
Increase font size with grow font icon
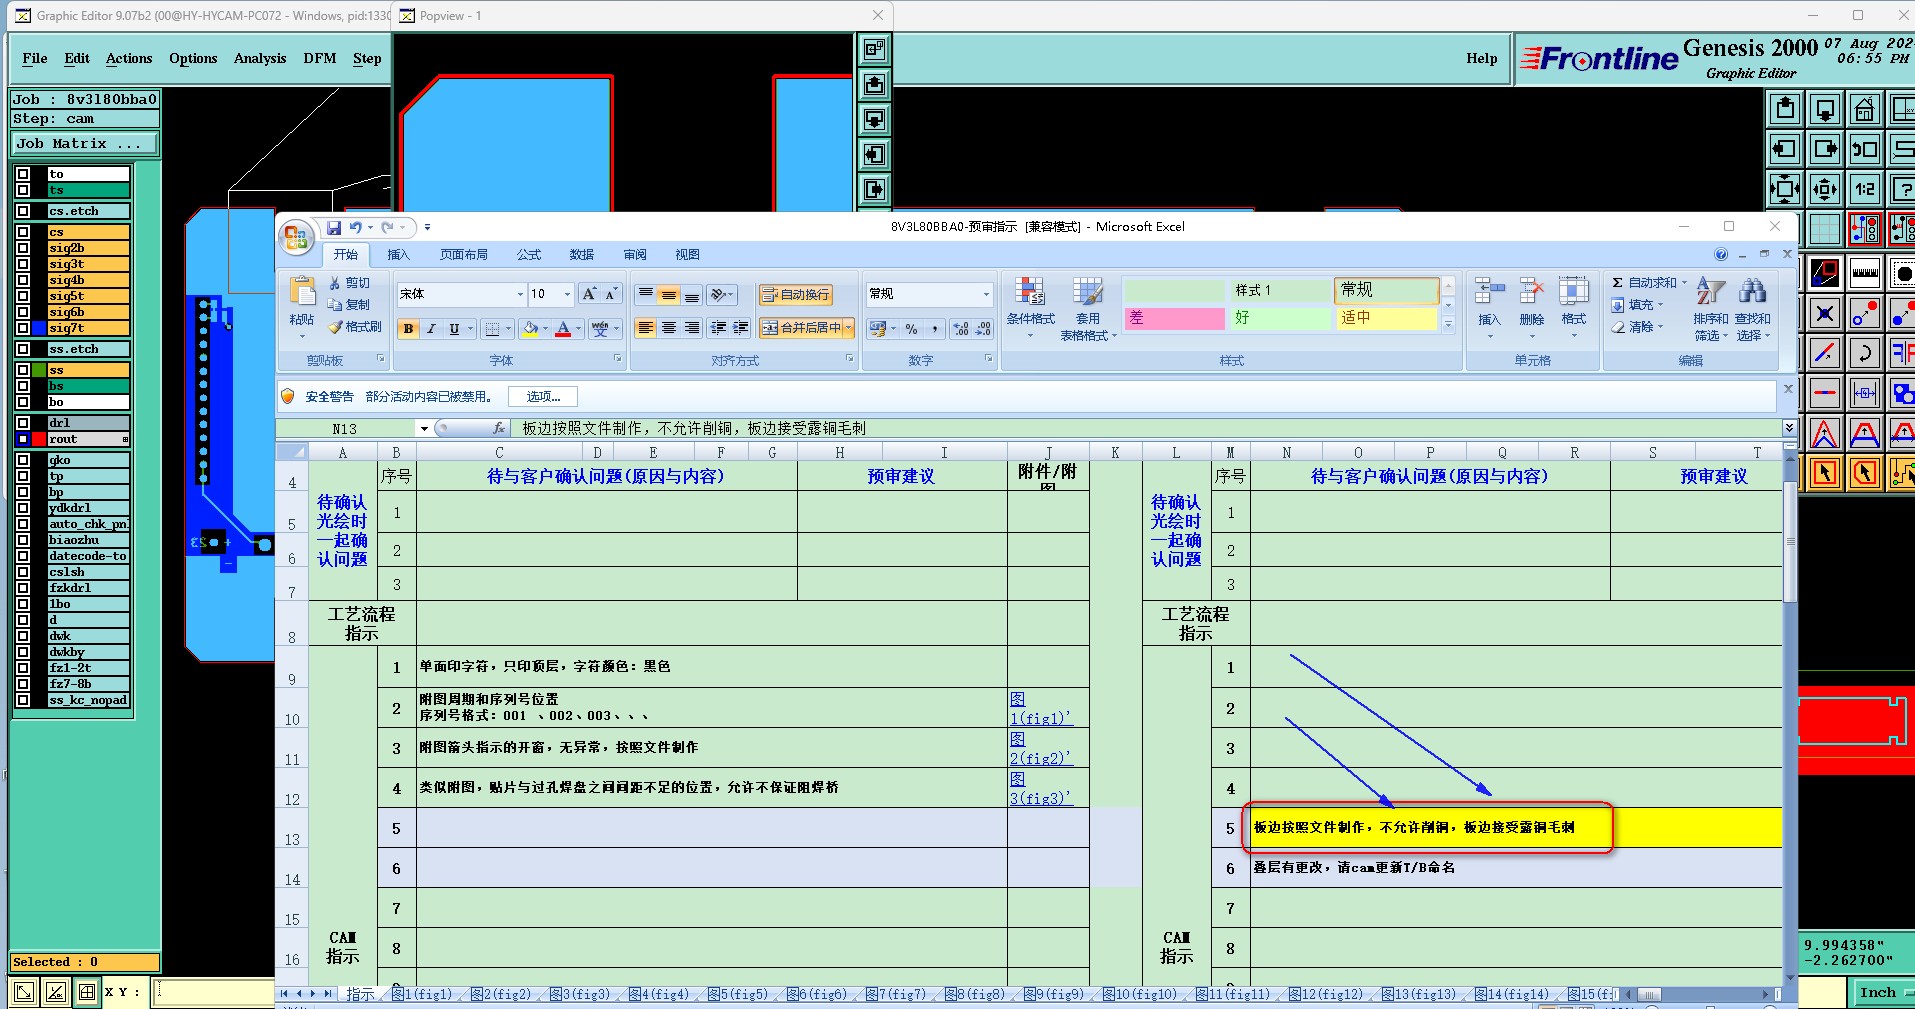pos(589,294)
